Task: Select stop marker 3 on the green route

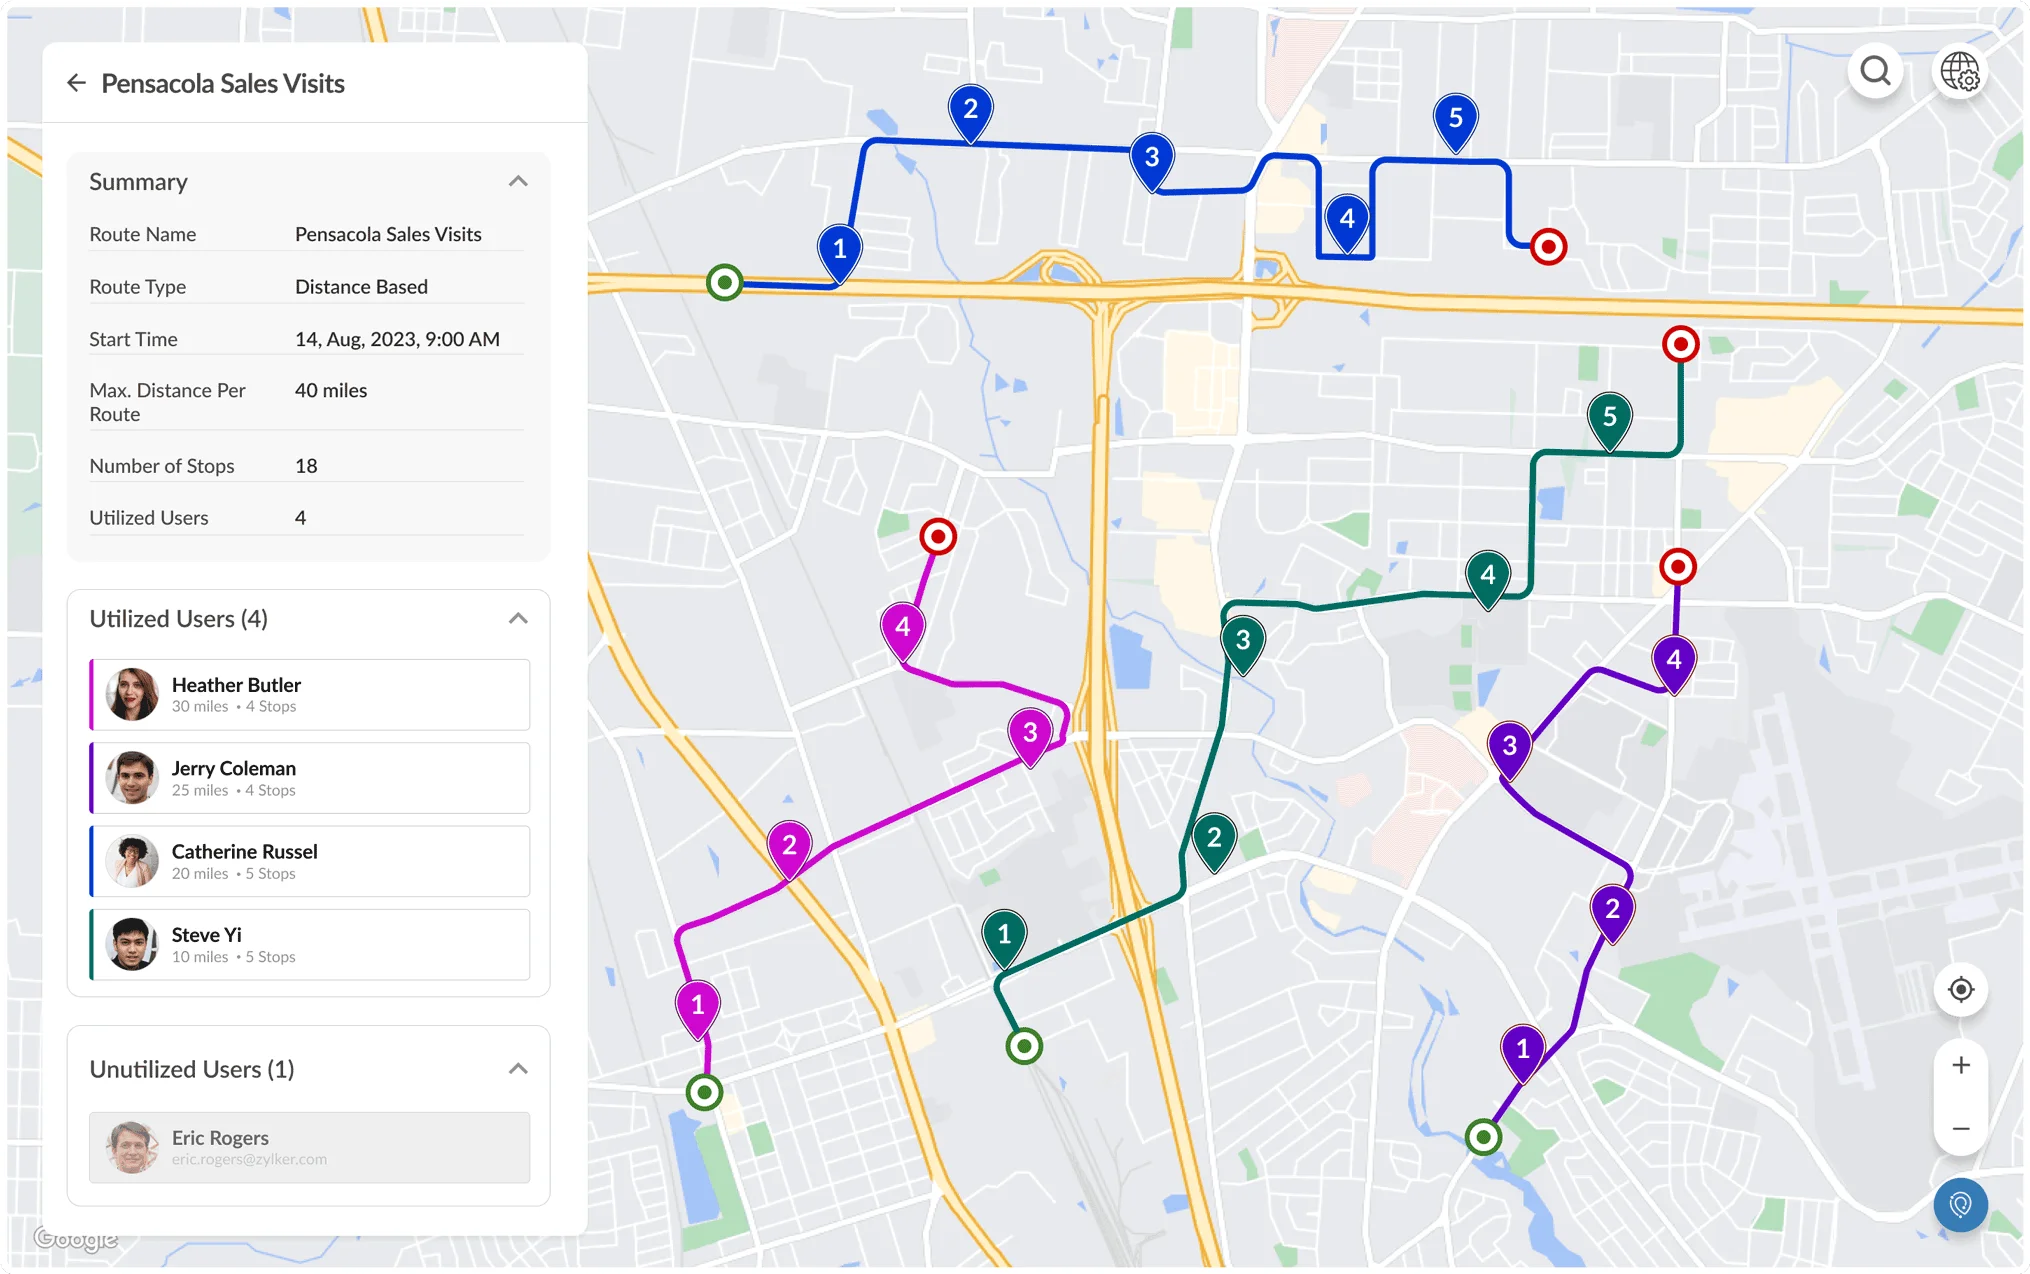Action: pyautogui.click(x=1243, y=640)
